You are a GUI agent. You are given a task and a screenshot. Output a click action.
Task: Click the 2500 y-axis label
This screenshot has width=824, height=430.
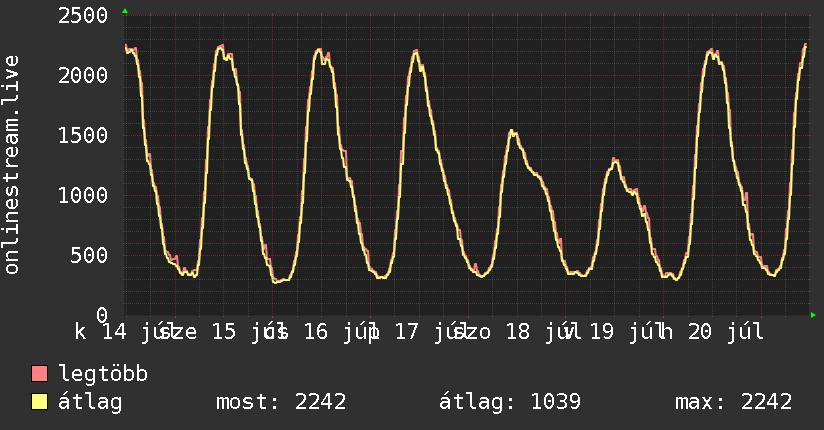click(83, 16)
